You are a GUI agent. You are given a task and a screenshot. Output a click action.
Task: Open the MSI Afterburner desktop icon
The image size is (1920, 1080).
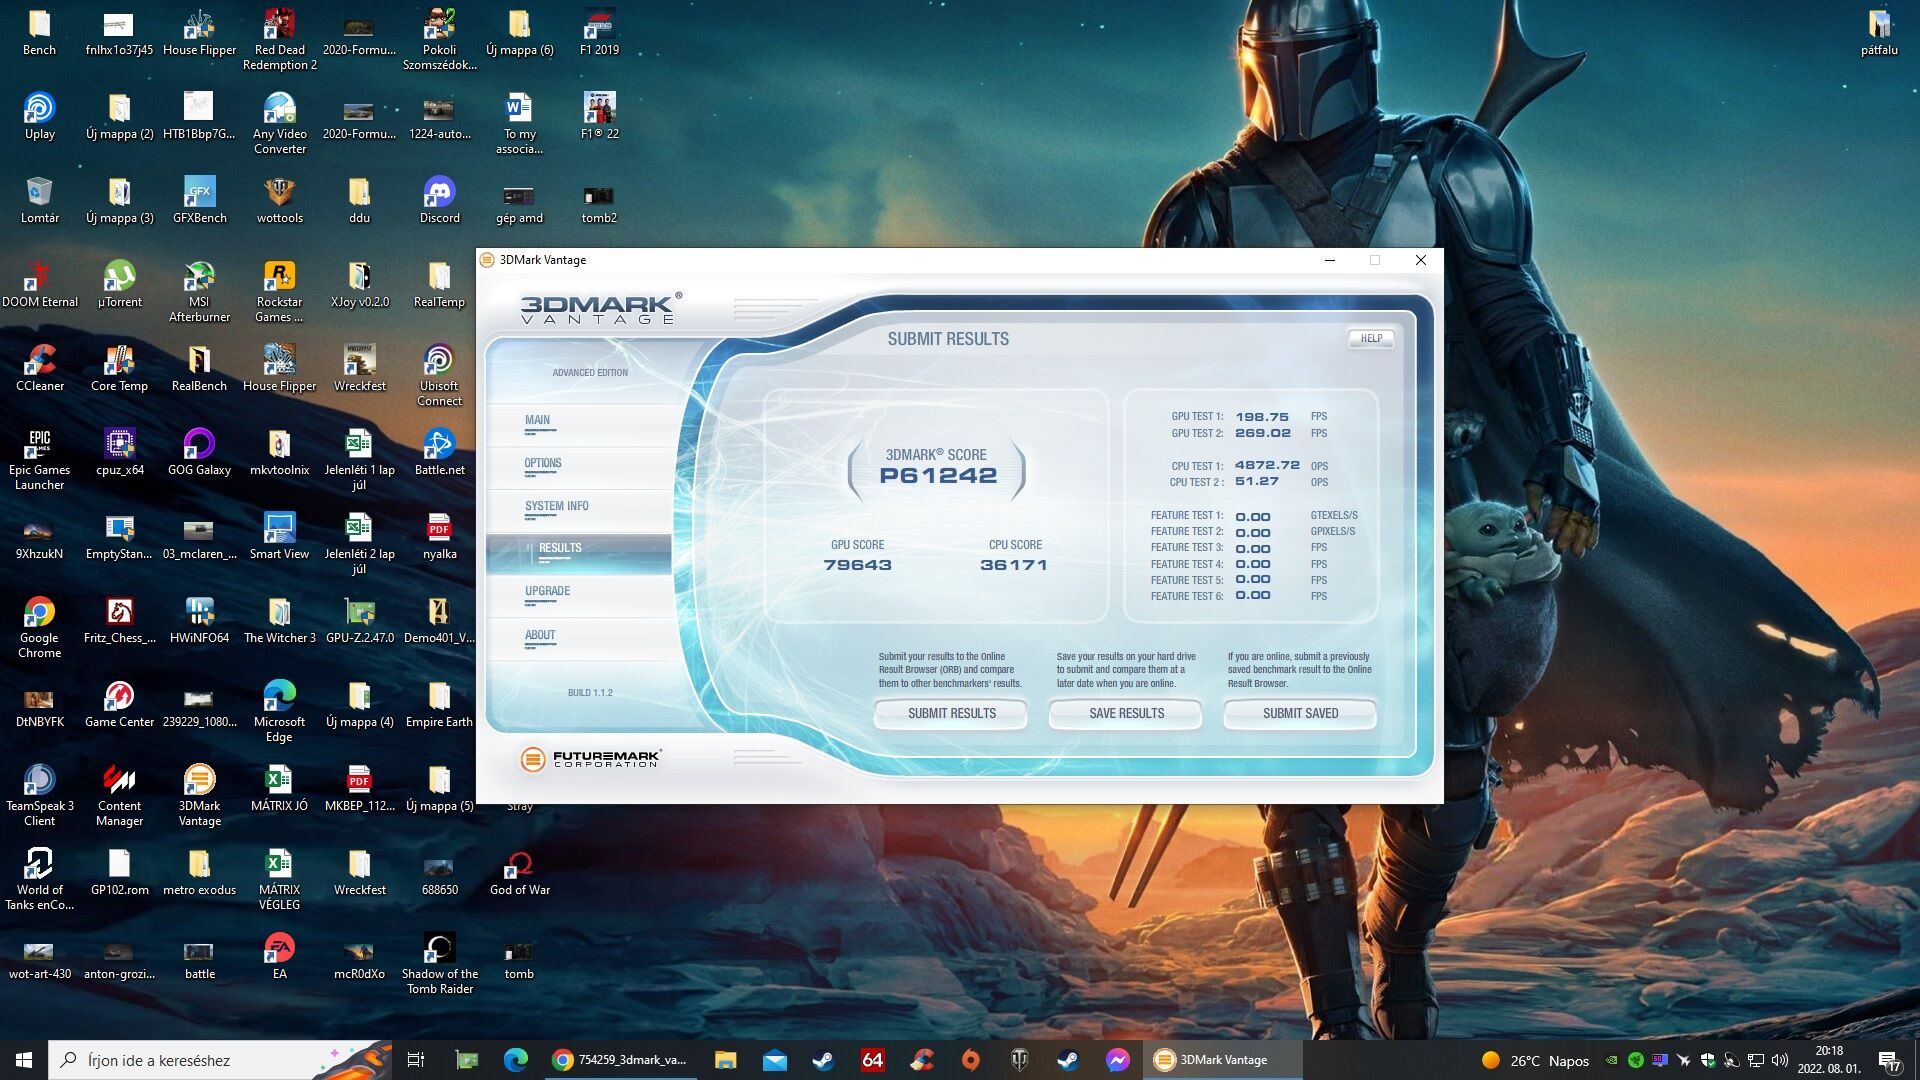coord(199,292)
